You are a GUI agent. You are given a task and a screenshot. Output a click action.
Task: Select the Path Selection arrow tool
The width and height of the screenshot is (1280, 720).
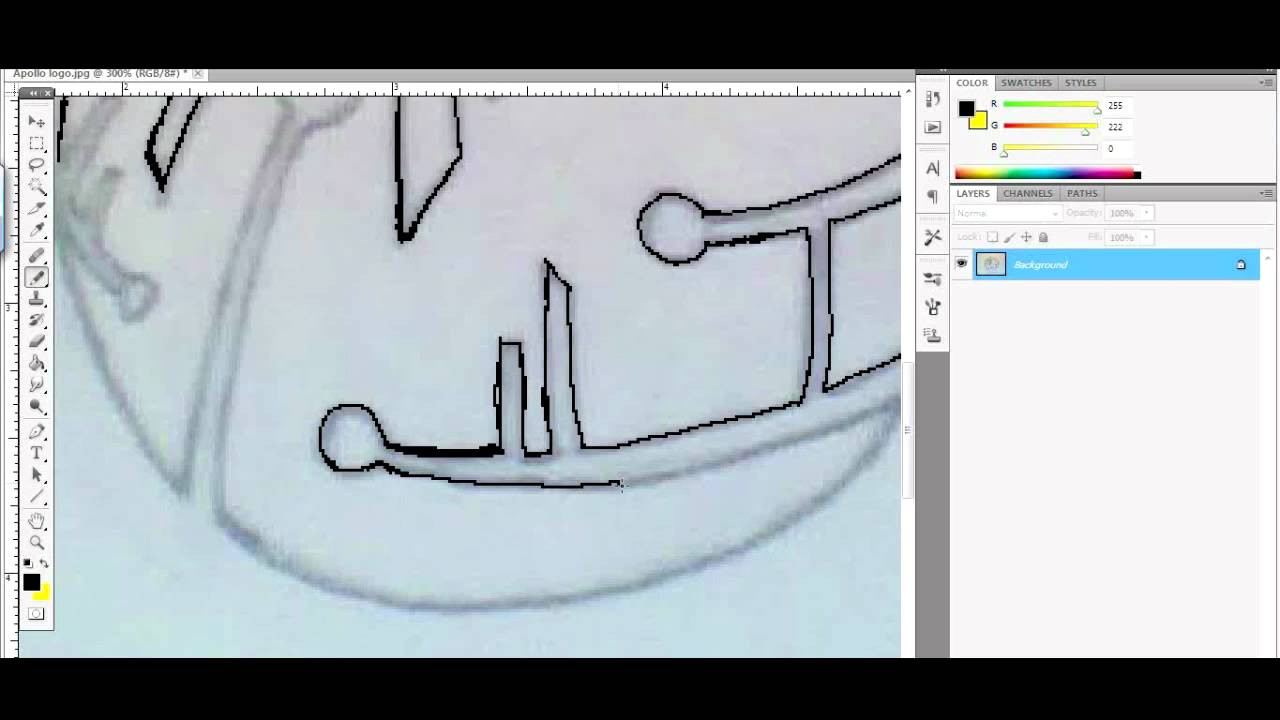37,475
